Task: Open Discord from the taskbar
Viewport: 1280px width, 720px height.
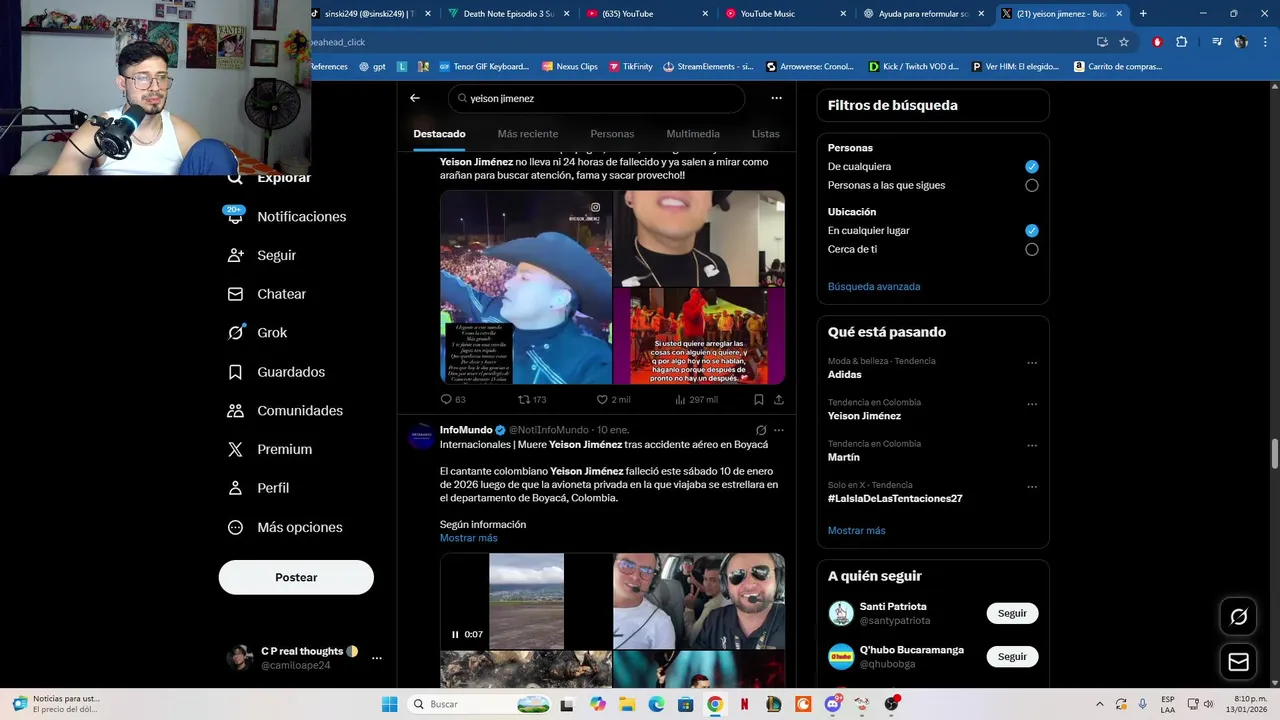Action: click(833, 704)
